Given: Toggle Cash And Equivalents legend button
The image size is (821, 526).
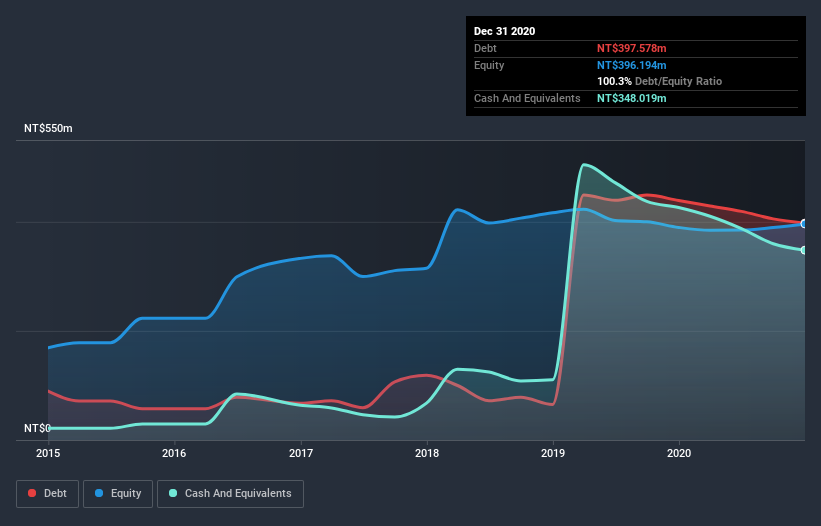Looking at the screenshot, I should coord(230,494).
